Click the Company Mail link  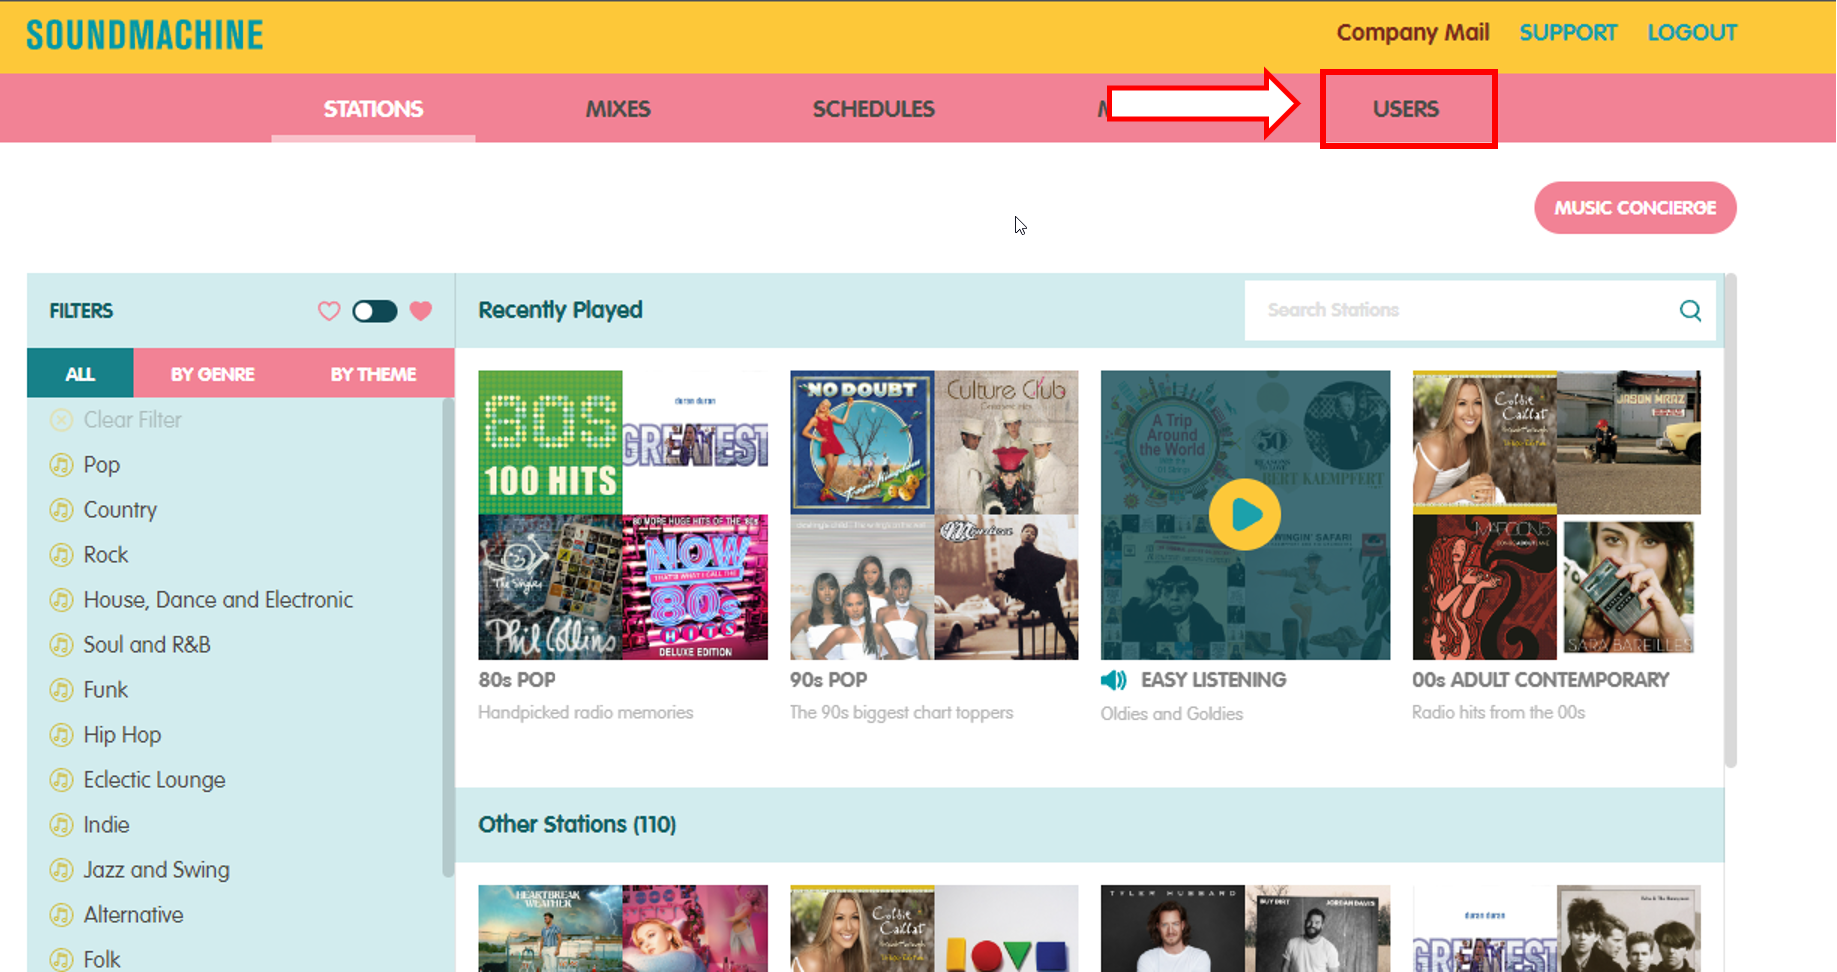point(1413,33)
